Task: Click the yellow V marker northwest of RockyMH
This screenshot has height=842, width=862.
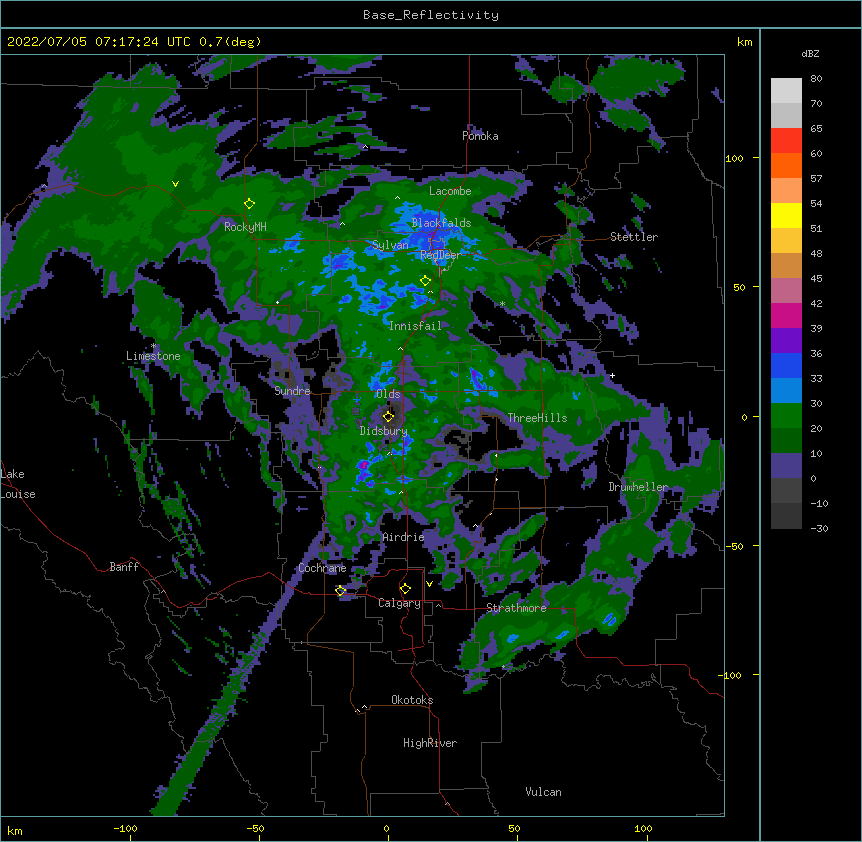Action: tap(175, 184)
